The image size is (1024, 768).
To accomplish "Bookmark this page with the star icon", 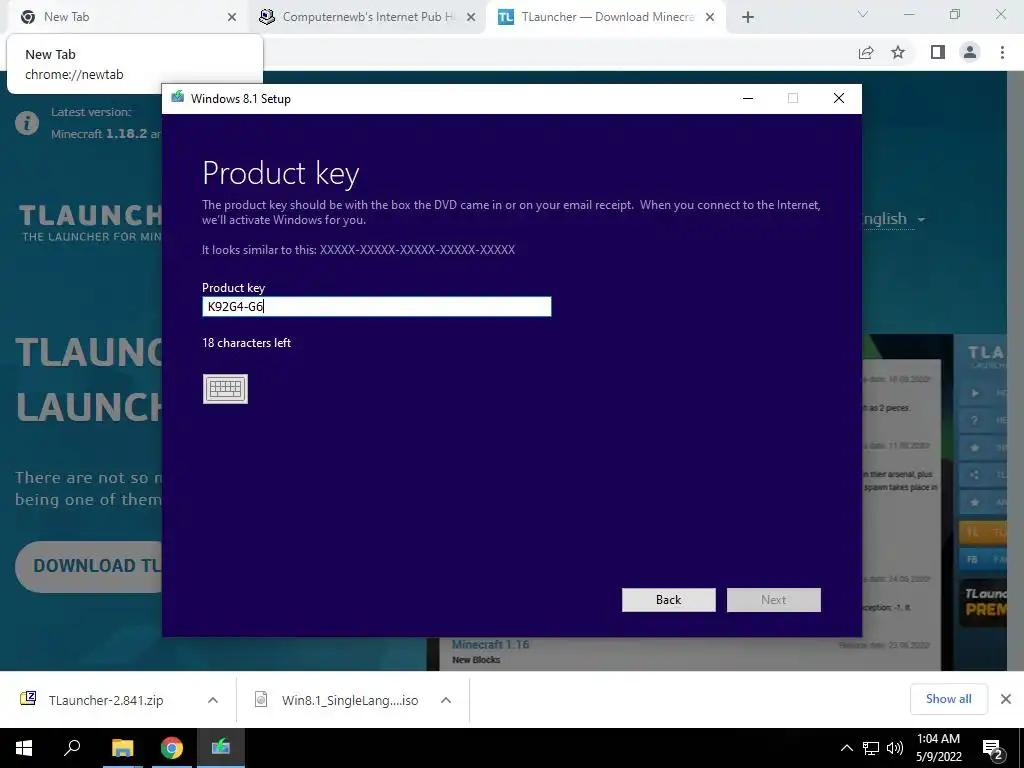I will click(899, 52).
